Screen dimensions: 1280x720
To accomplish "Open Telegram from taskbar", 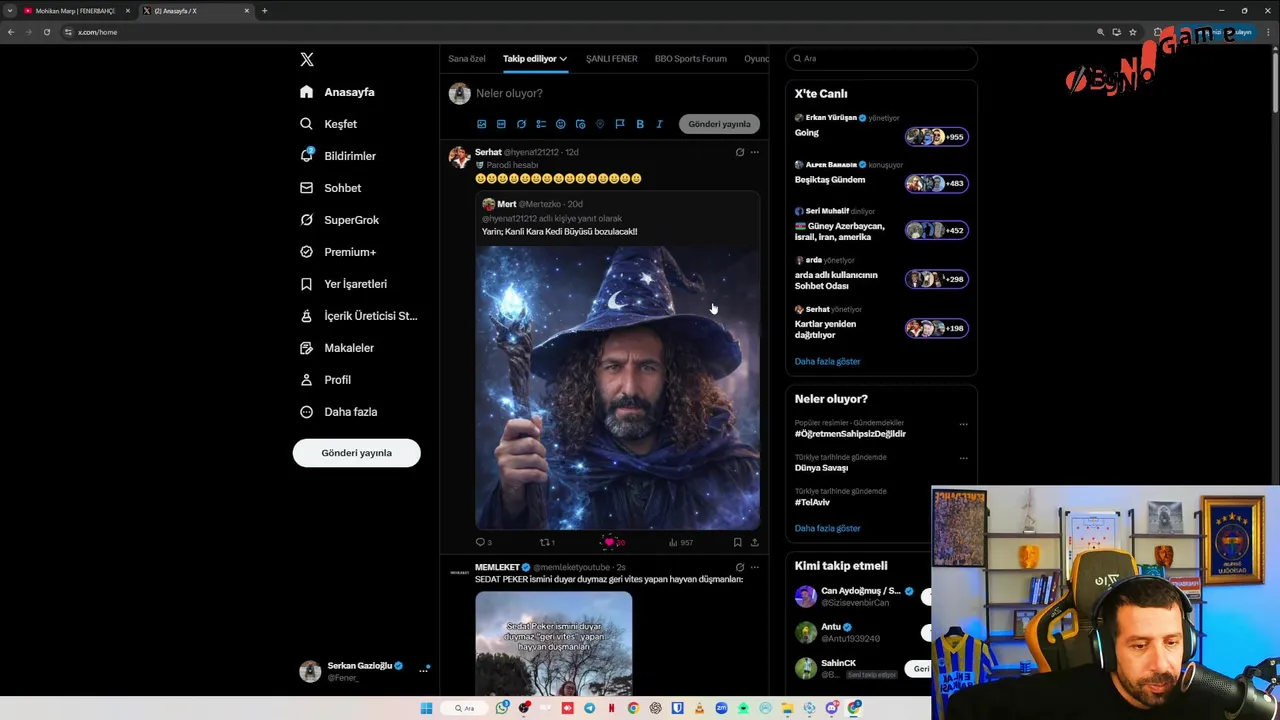I will point(589,708).
